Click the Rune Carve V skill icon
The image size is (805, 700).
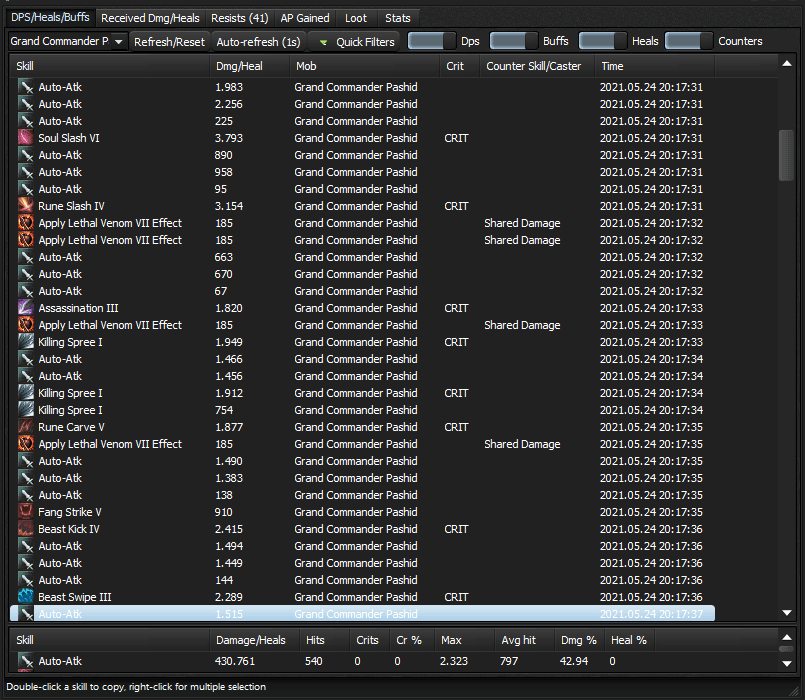point(26,427)
